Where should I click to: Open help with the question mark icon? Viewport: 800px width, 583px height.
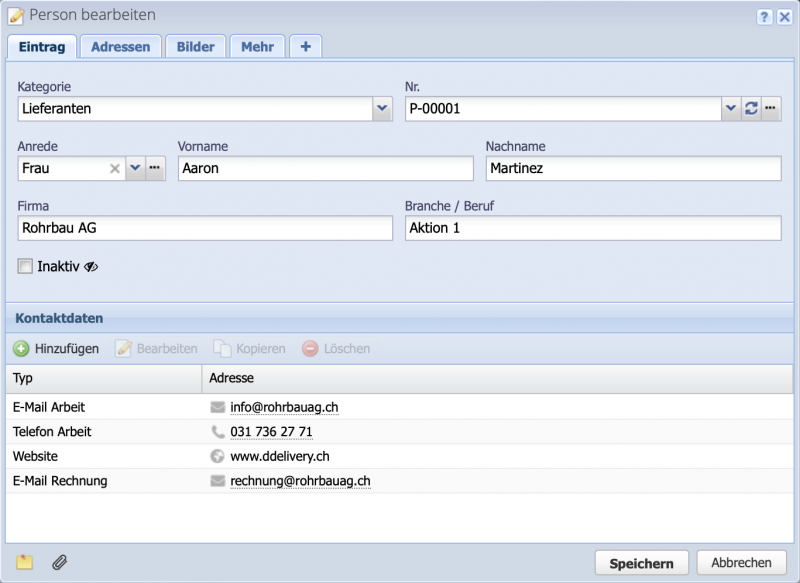click(766, 14)
